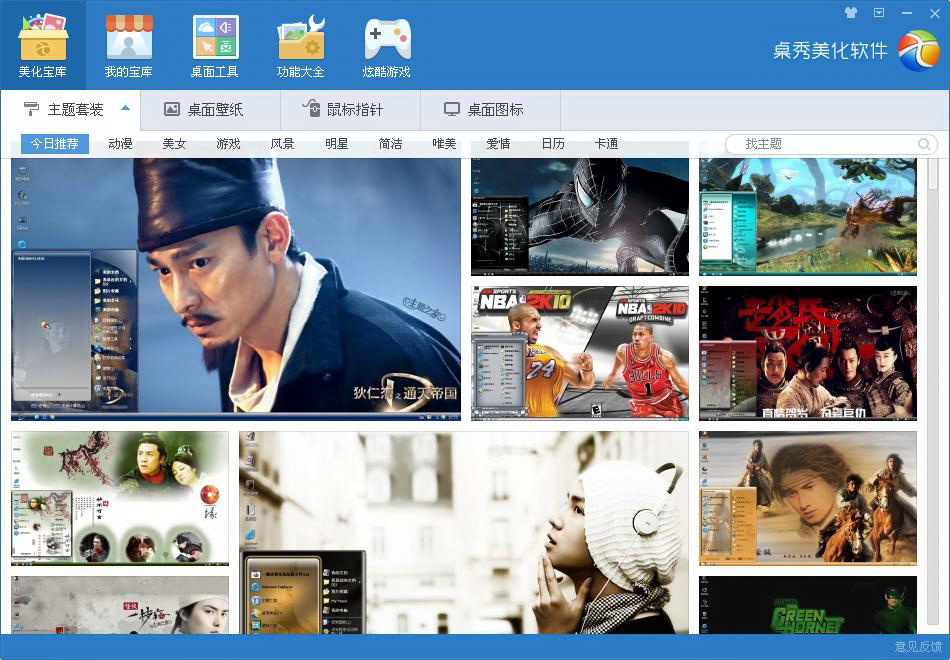Open the black Spider-Man theme thumbnail
Image resolution: width=950 pixels, height=660 pixels.
580,216
